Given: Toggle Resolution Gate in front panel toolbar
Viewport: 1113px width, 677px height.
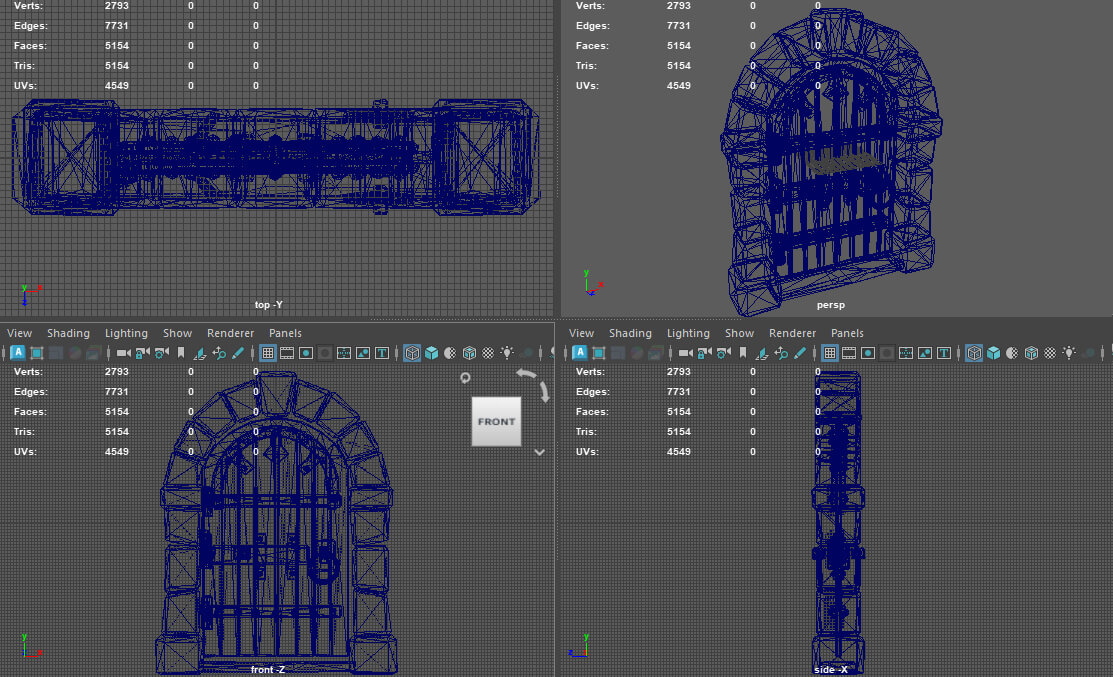Looking at the screenshot, I should 306,353.
